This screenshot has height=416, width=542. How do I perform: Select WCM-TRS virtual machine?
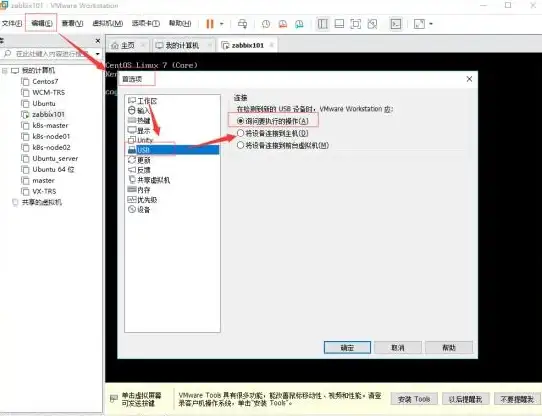[x=48, y=92]
